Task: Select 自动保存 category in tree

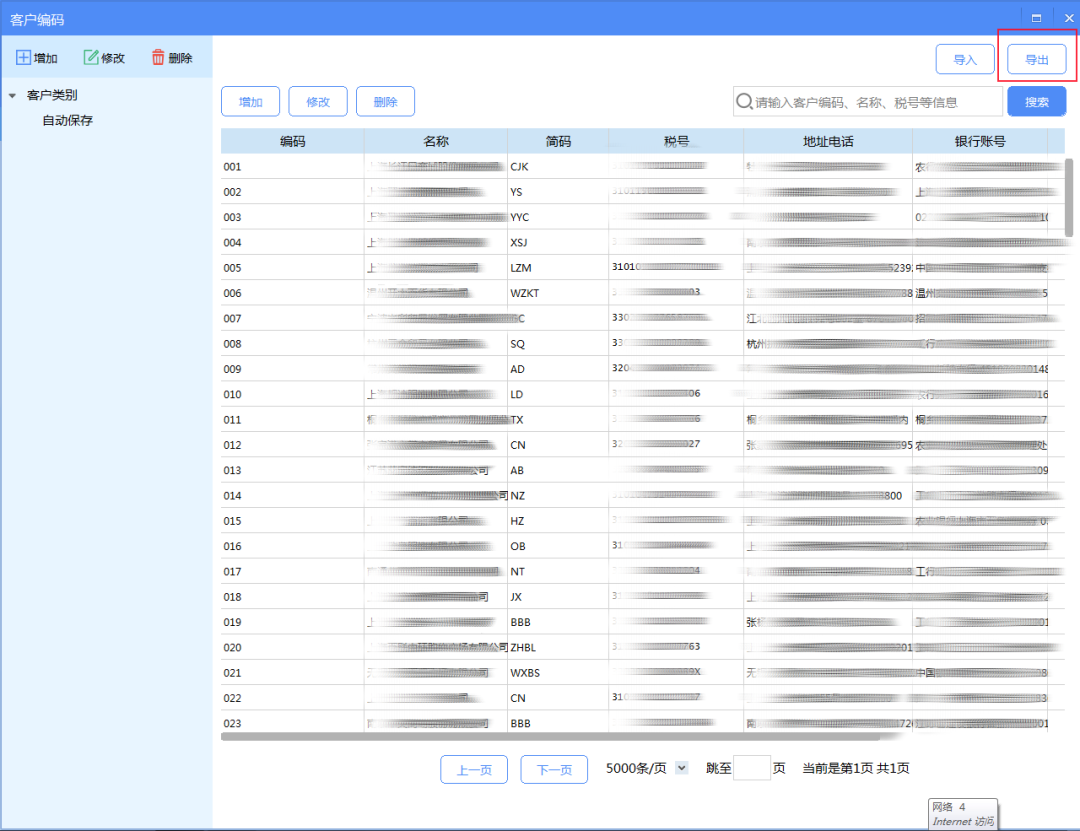Action: (x=68, y=121)
